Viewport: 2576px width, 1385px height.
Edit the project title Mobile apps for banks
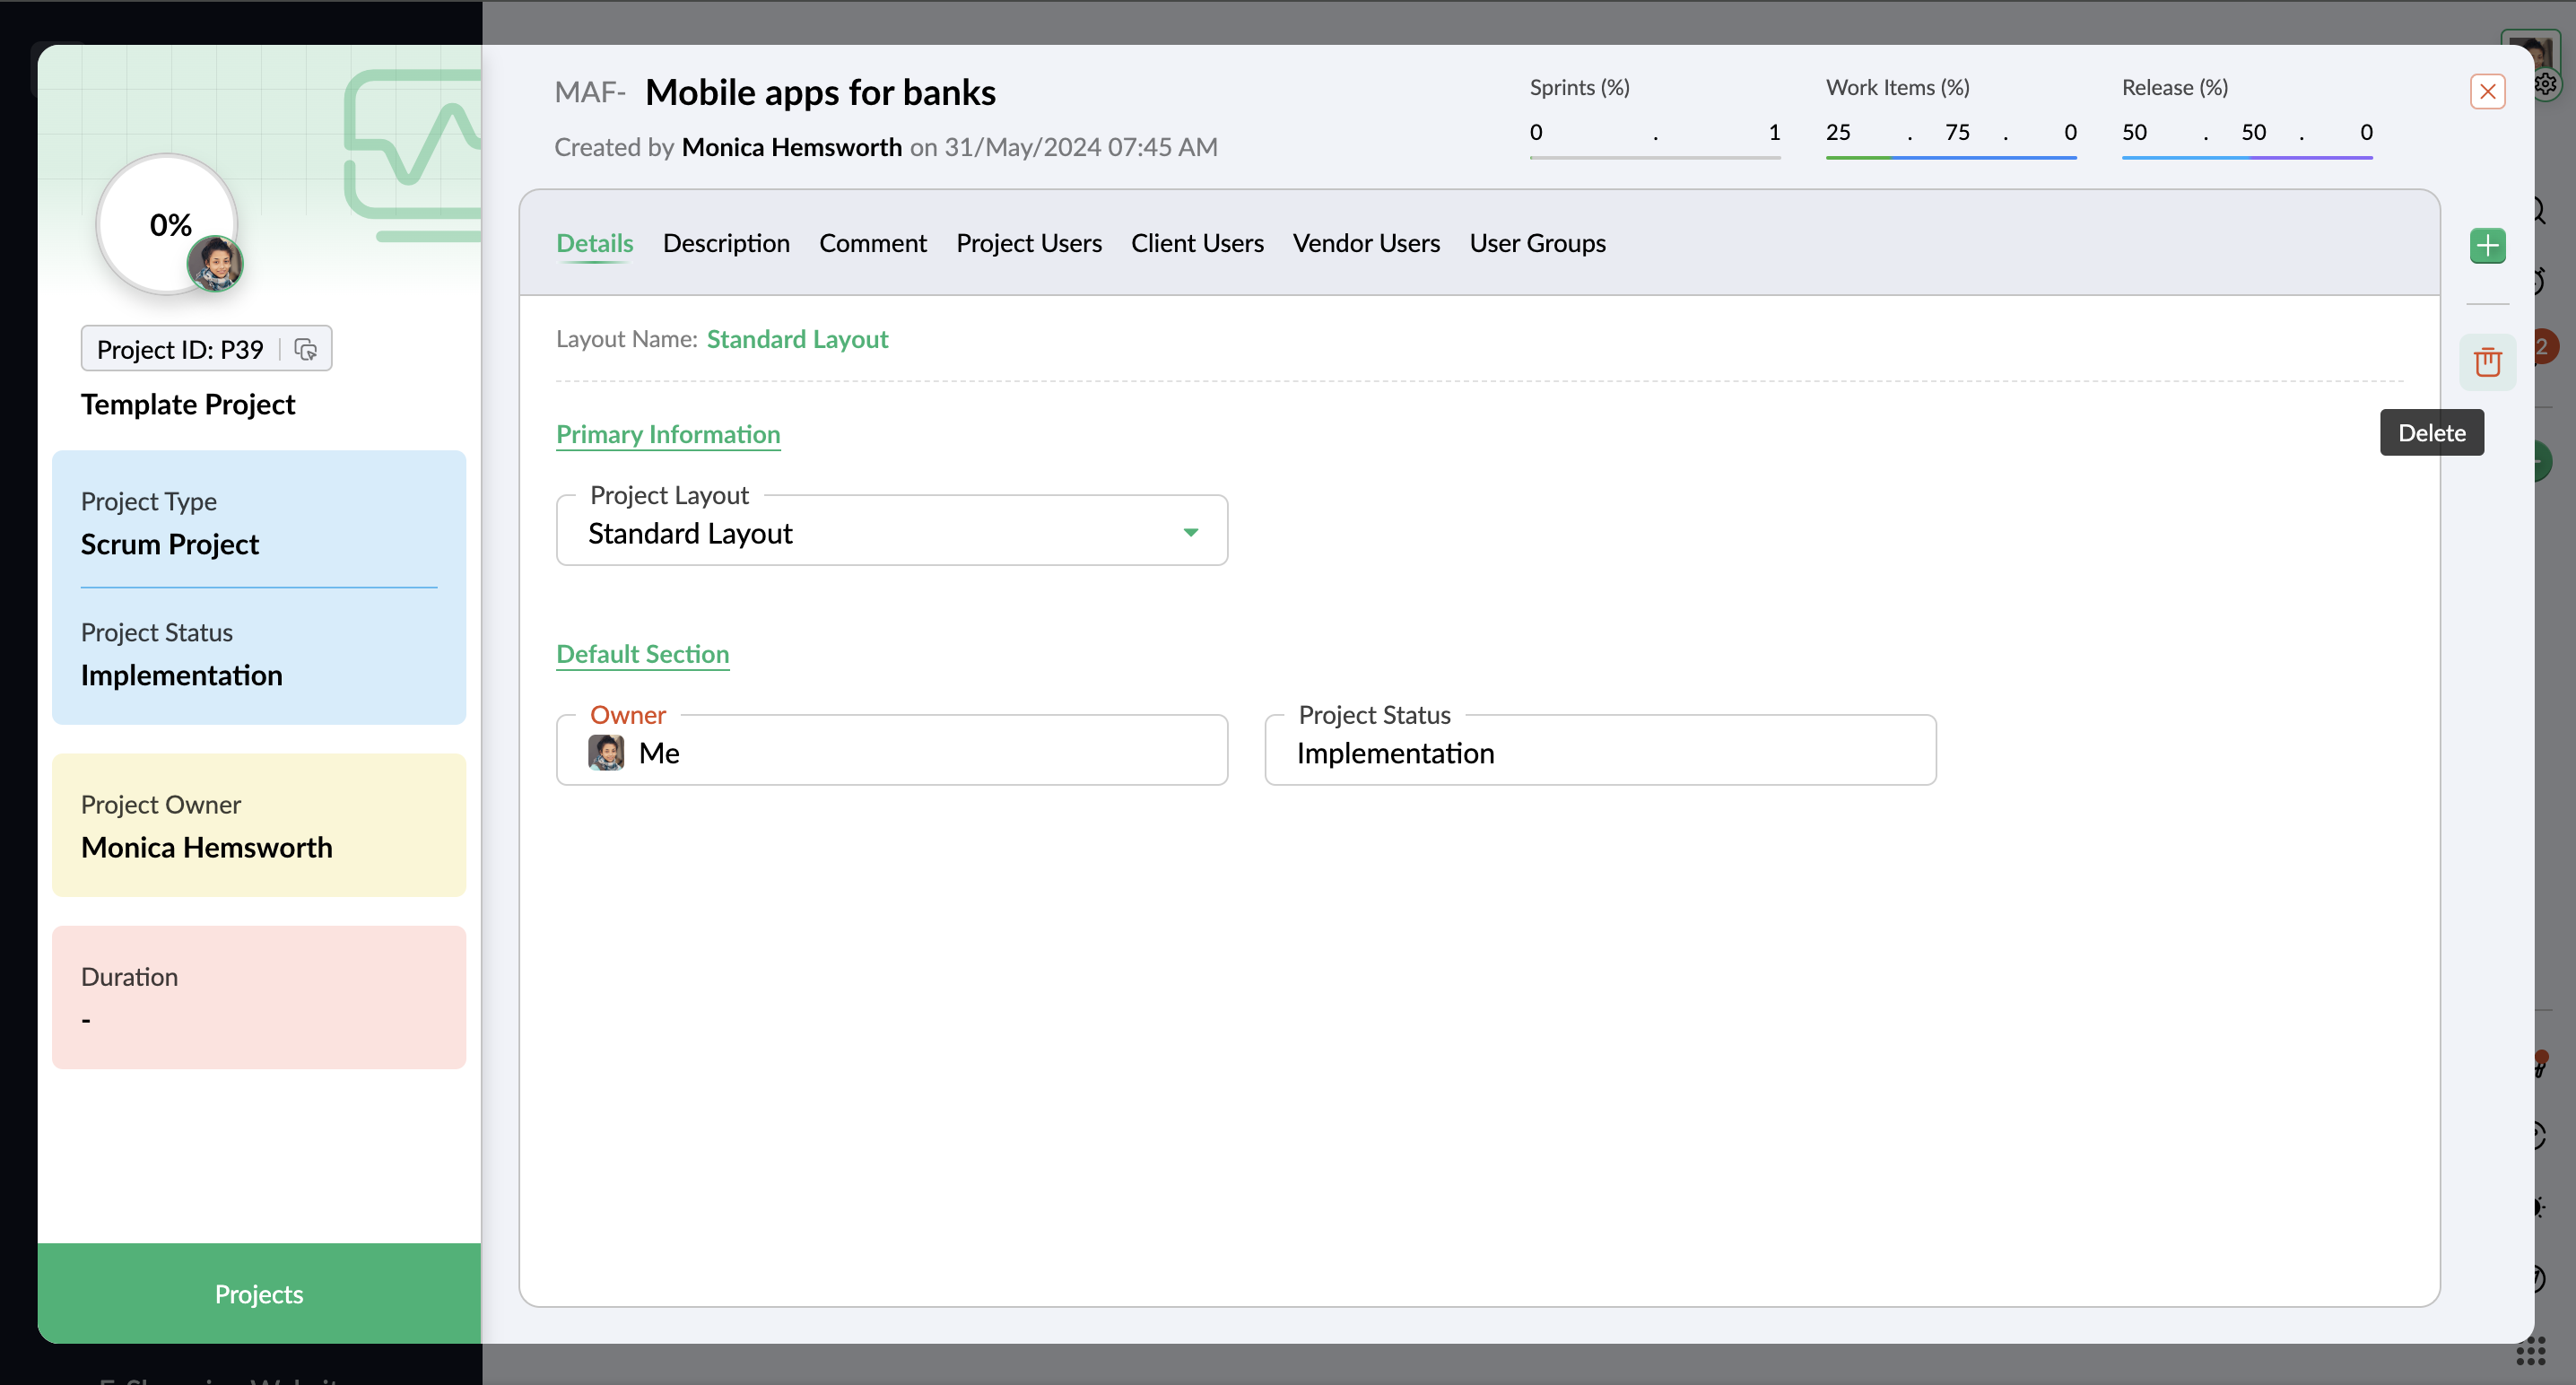pos(820,92)
